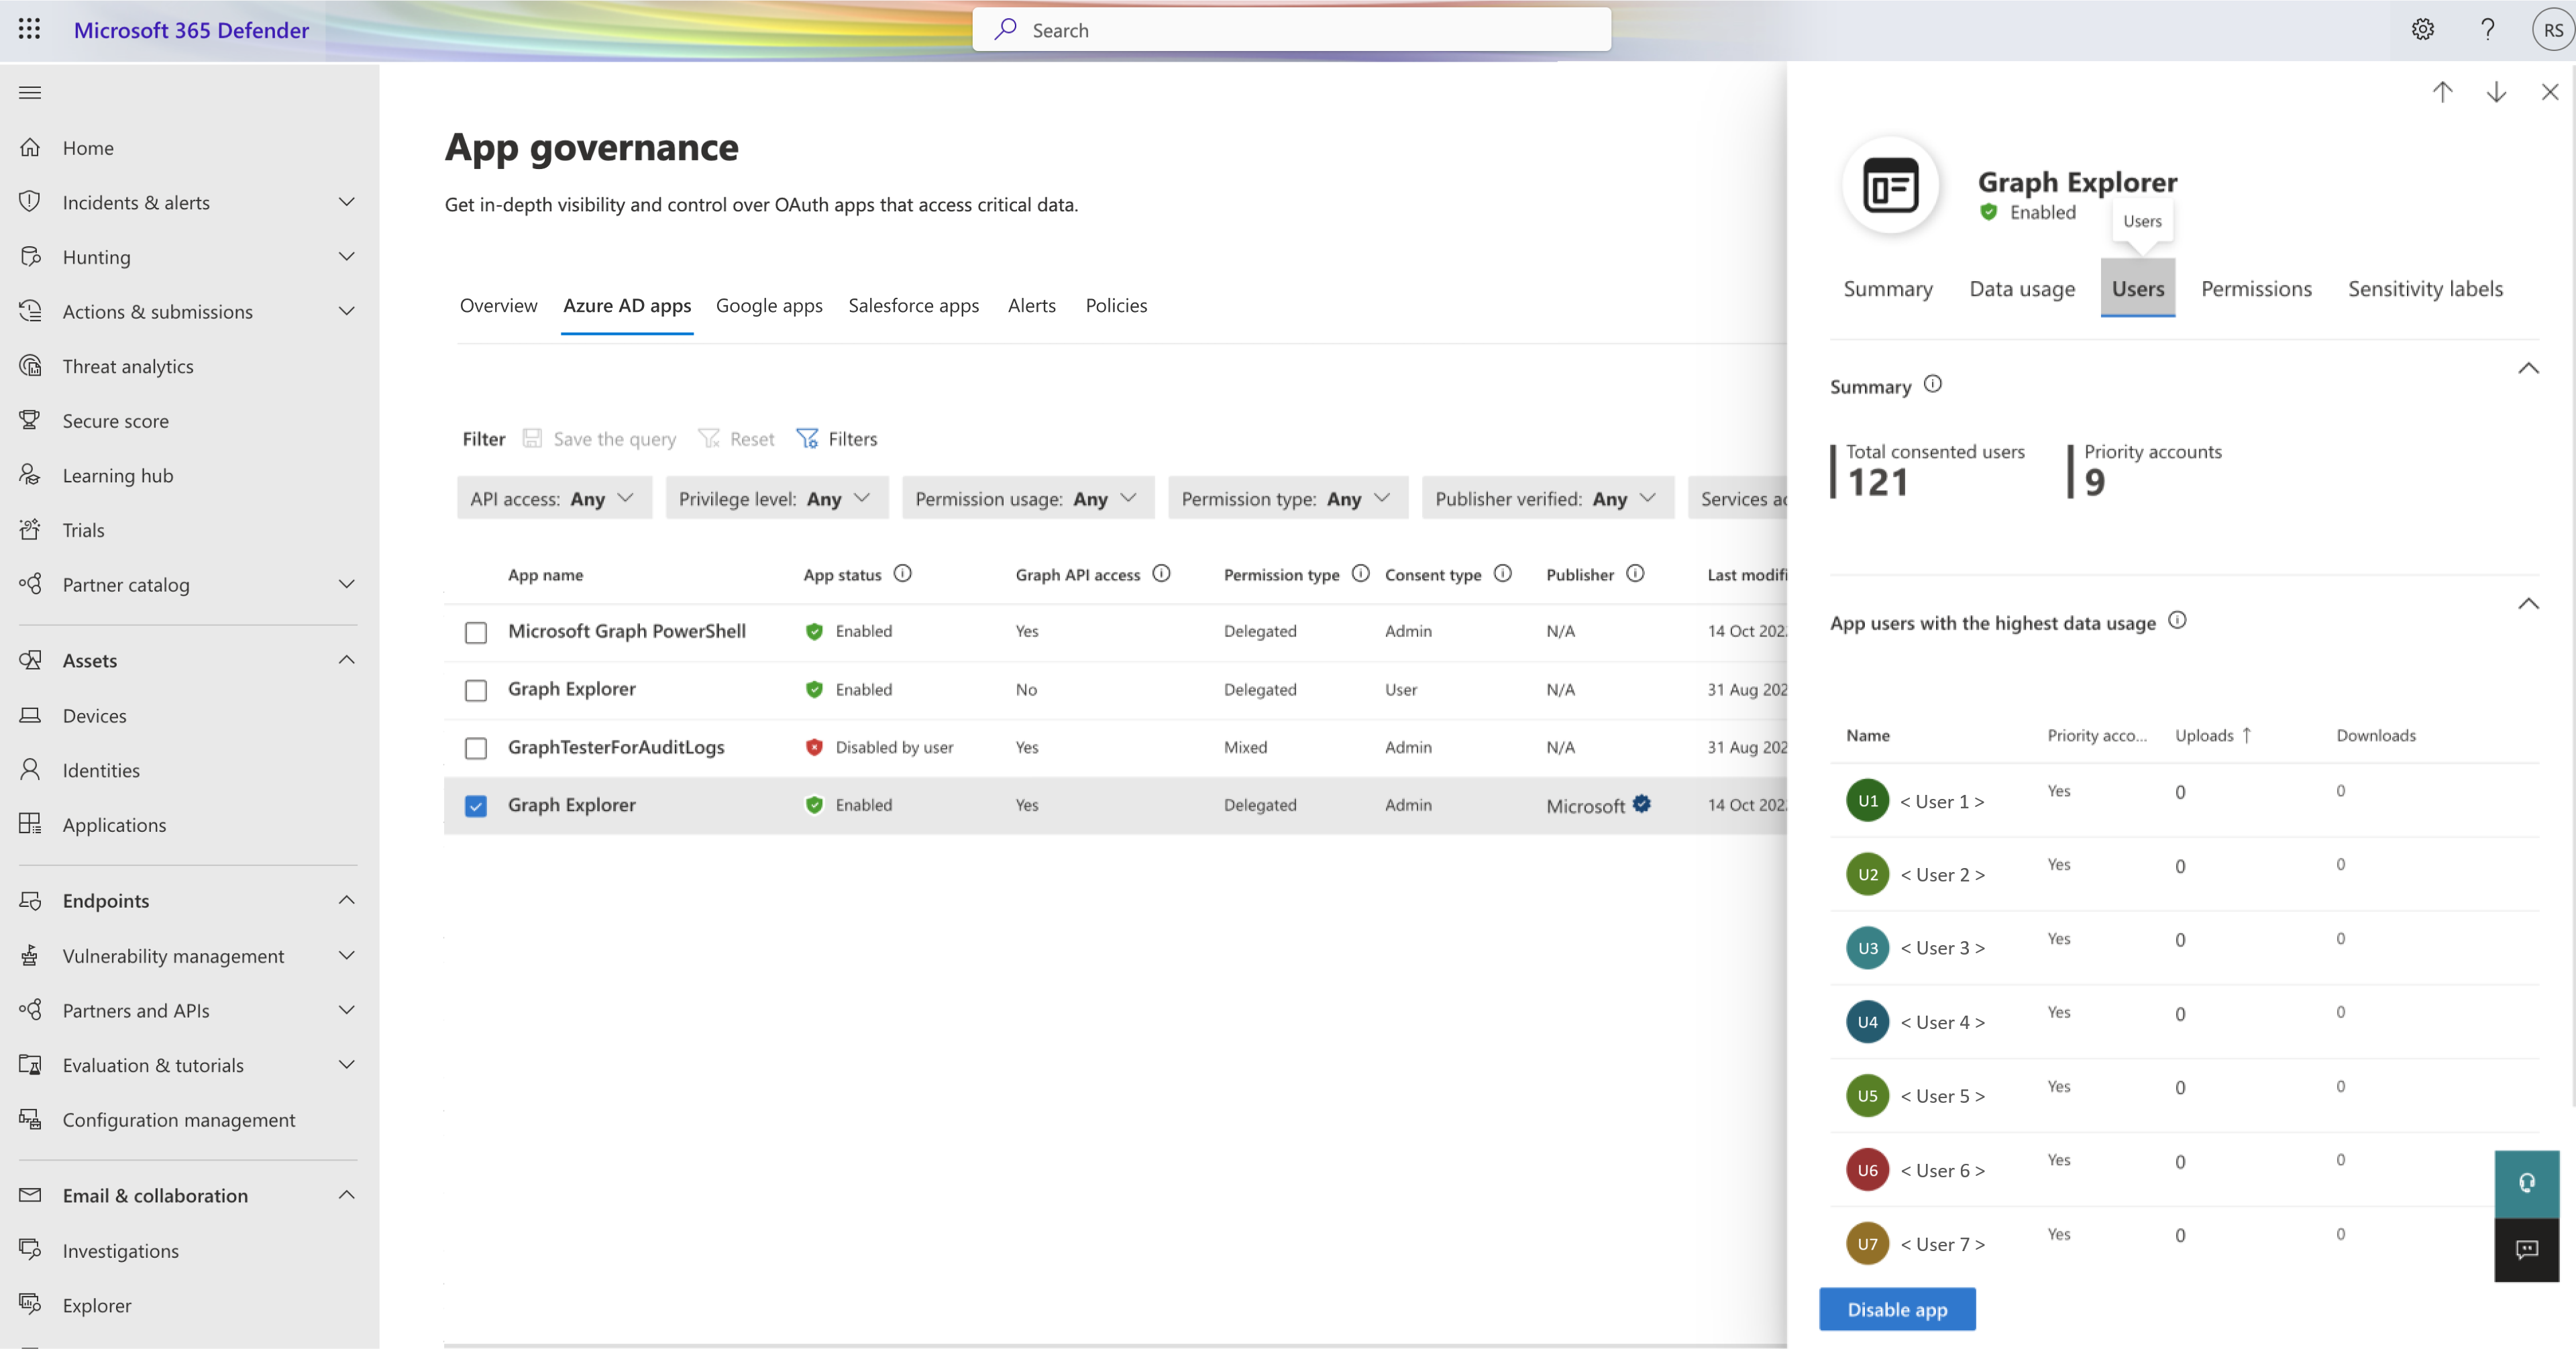This screenshot has width=2576, height=1349.
Task: Click the Microsoft verified publisher icon
Action: (1641, 802)
